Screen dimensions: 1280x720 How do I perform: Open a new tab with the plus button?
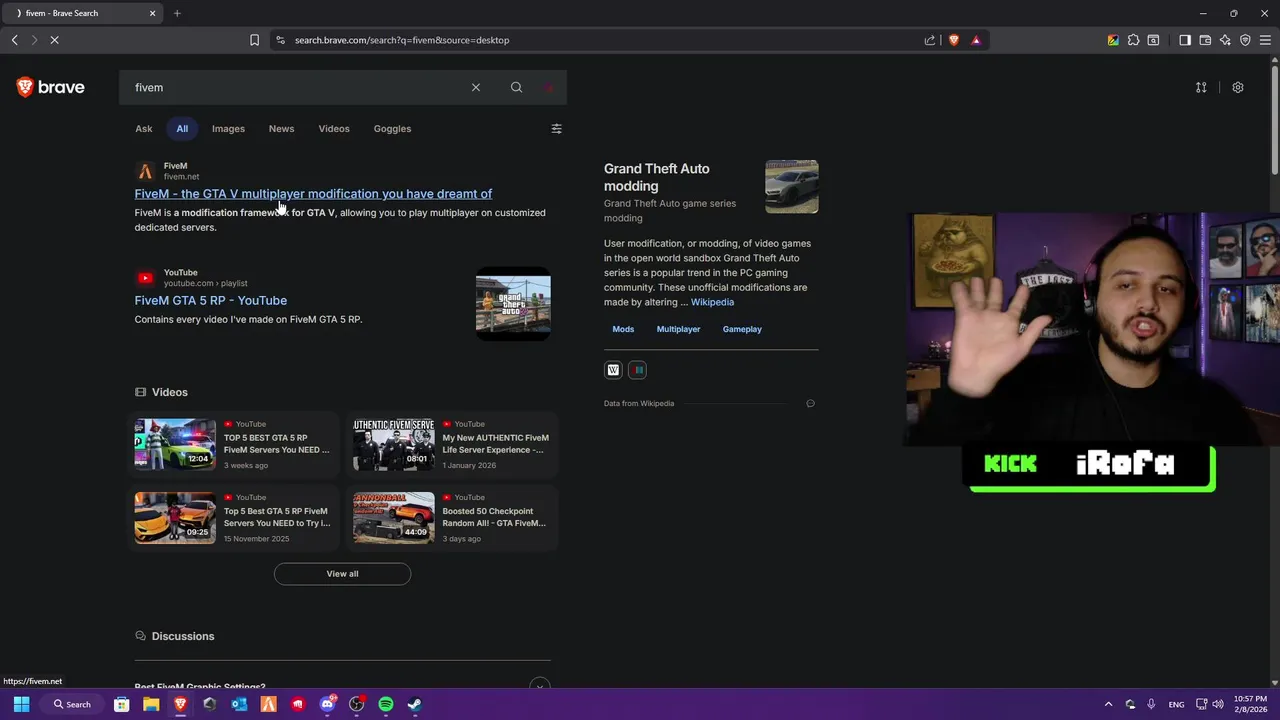[177, 13]
